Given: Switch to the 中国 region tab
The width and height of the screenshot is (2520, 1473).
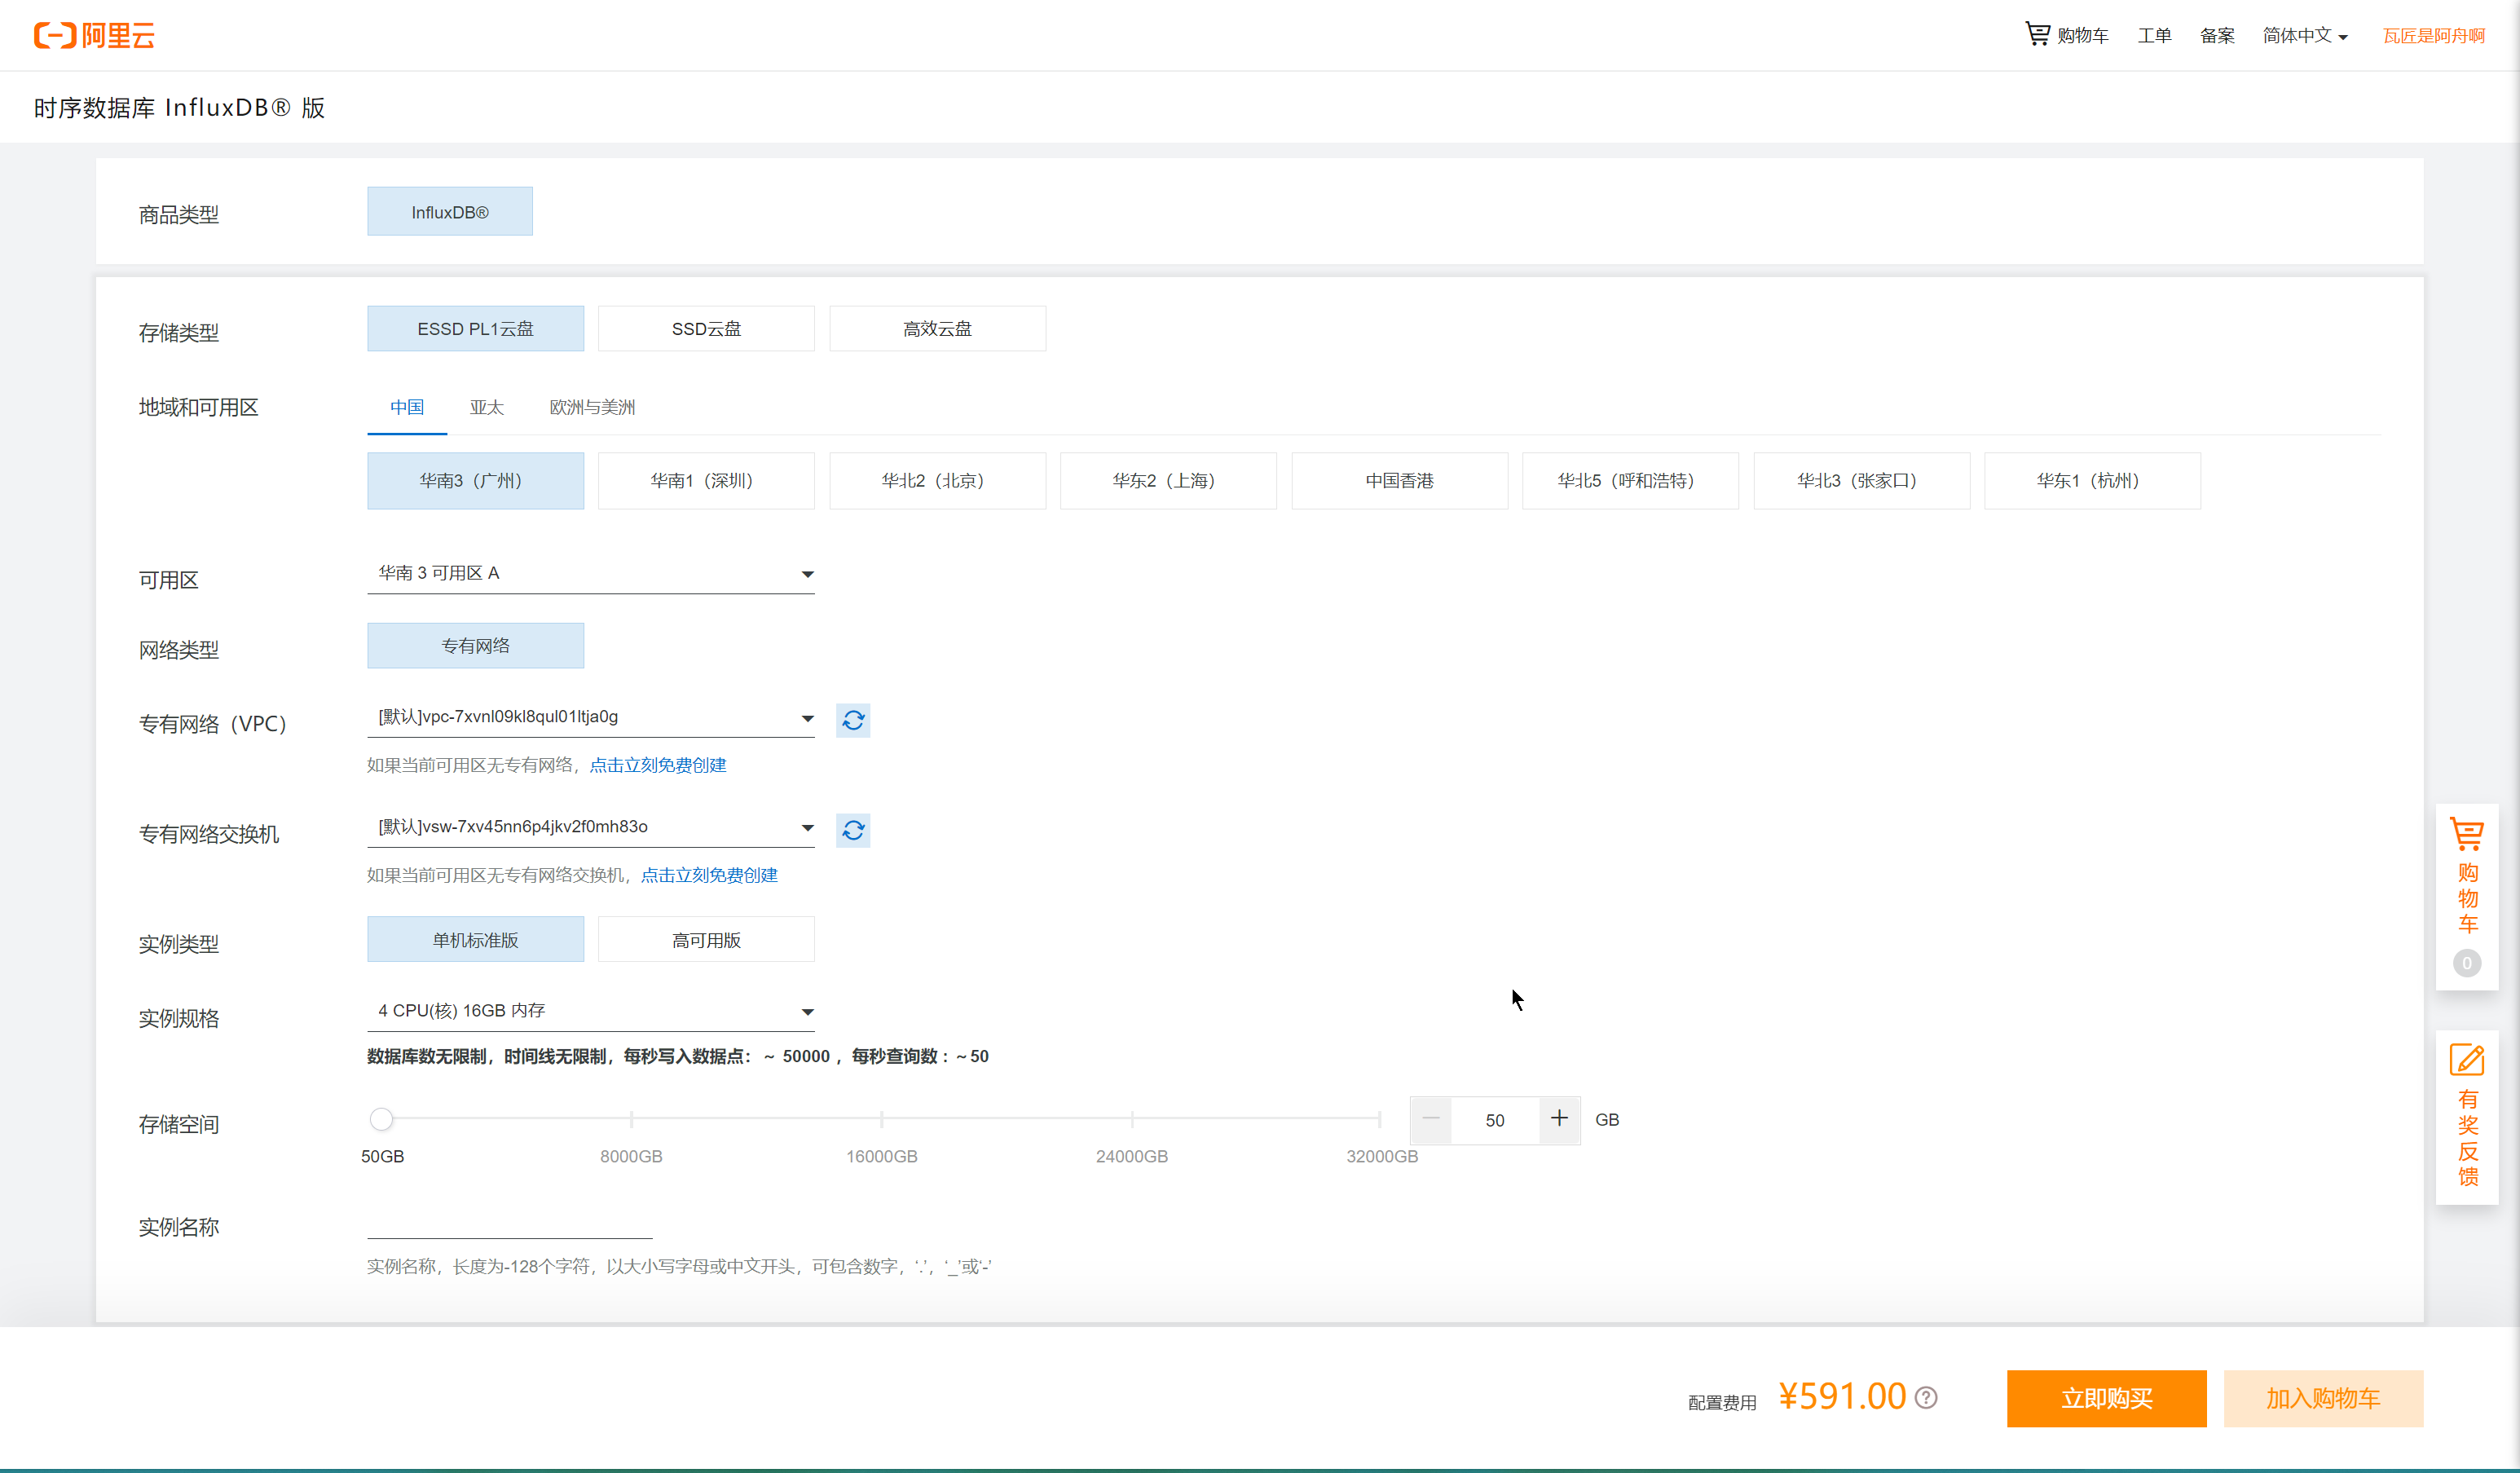Looking at the screenshot, I should [x=407, y=408].
